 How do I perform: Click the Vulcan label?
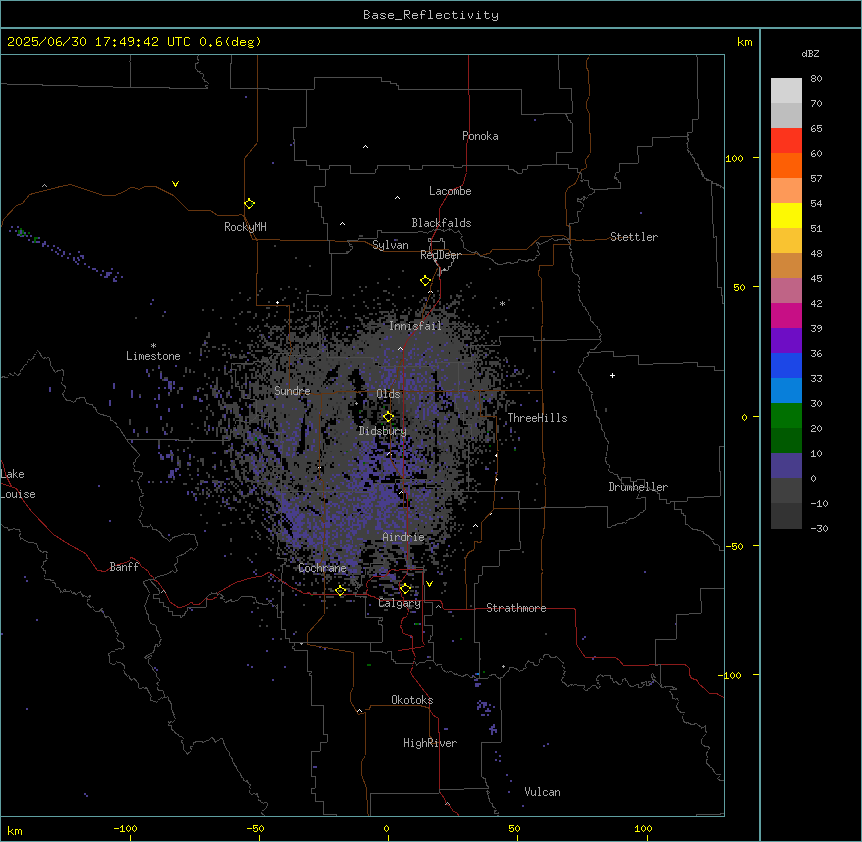[542, 792]
